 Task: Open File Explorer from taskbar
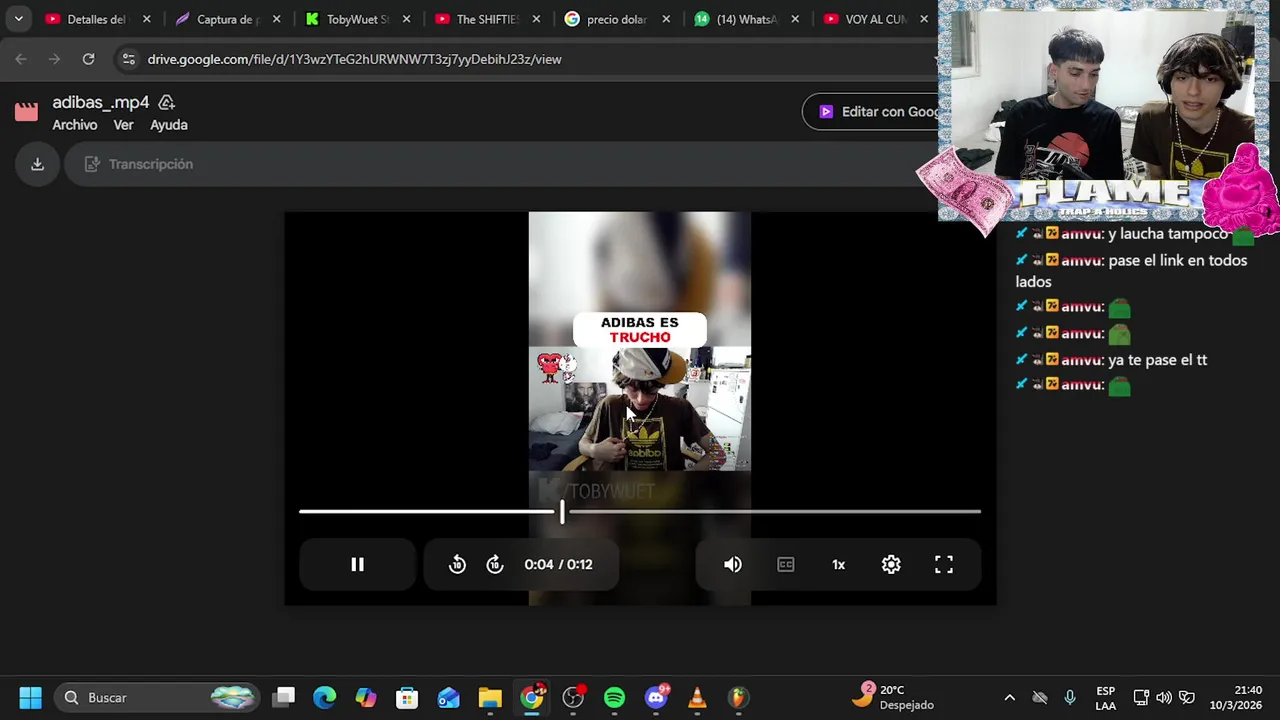coord(490,697)
